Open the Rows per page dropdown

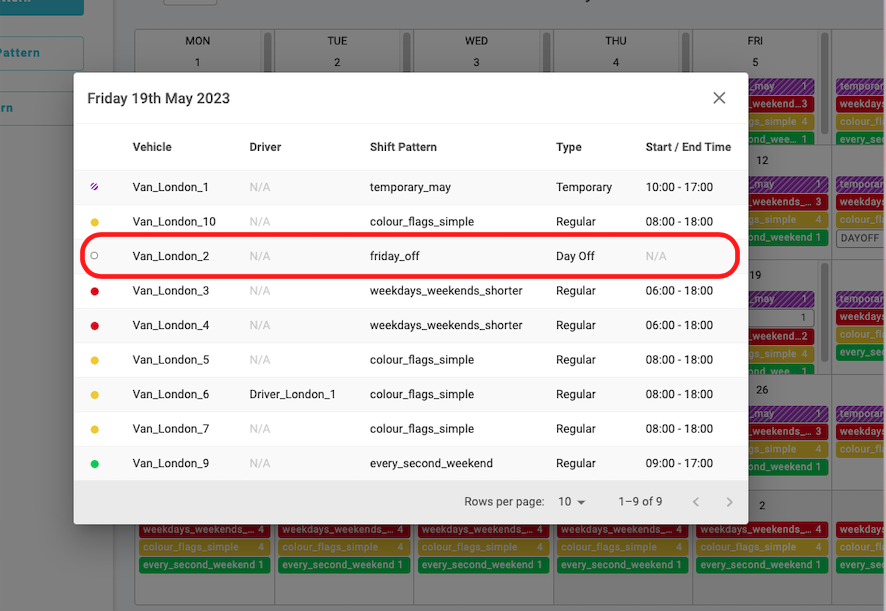pos(571,502)
